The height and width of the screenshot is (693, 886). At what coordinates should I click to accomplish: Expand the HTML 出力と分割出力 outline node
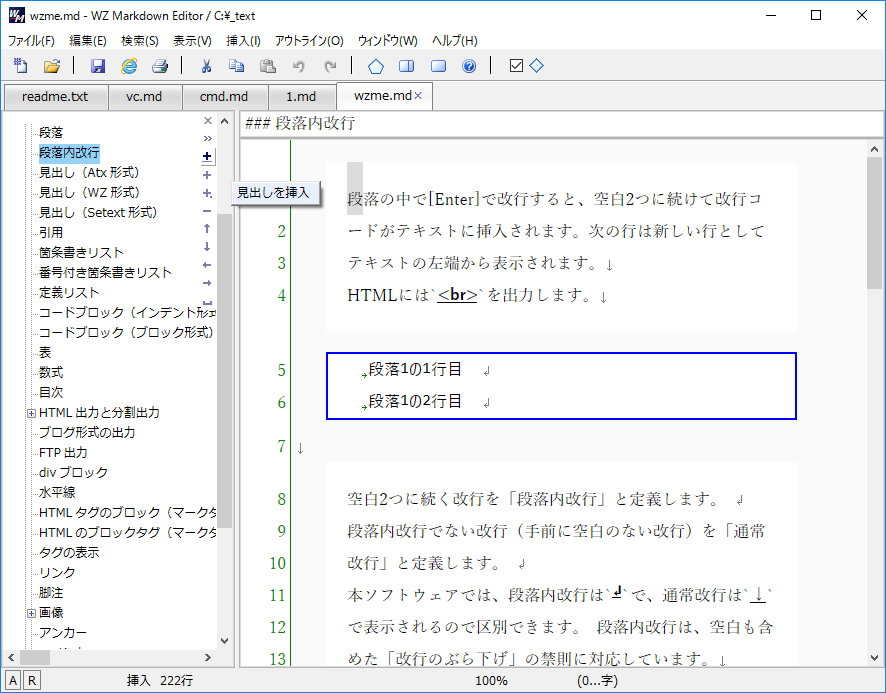coord(31,413)
